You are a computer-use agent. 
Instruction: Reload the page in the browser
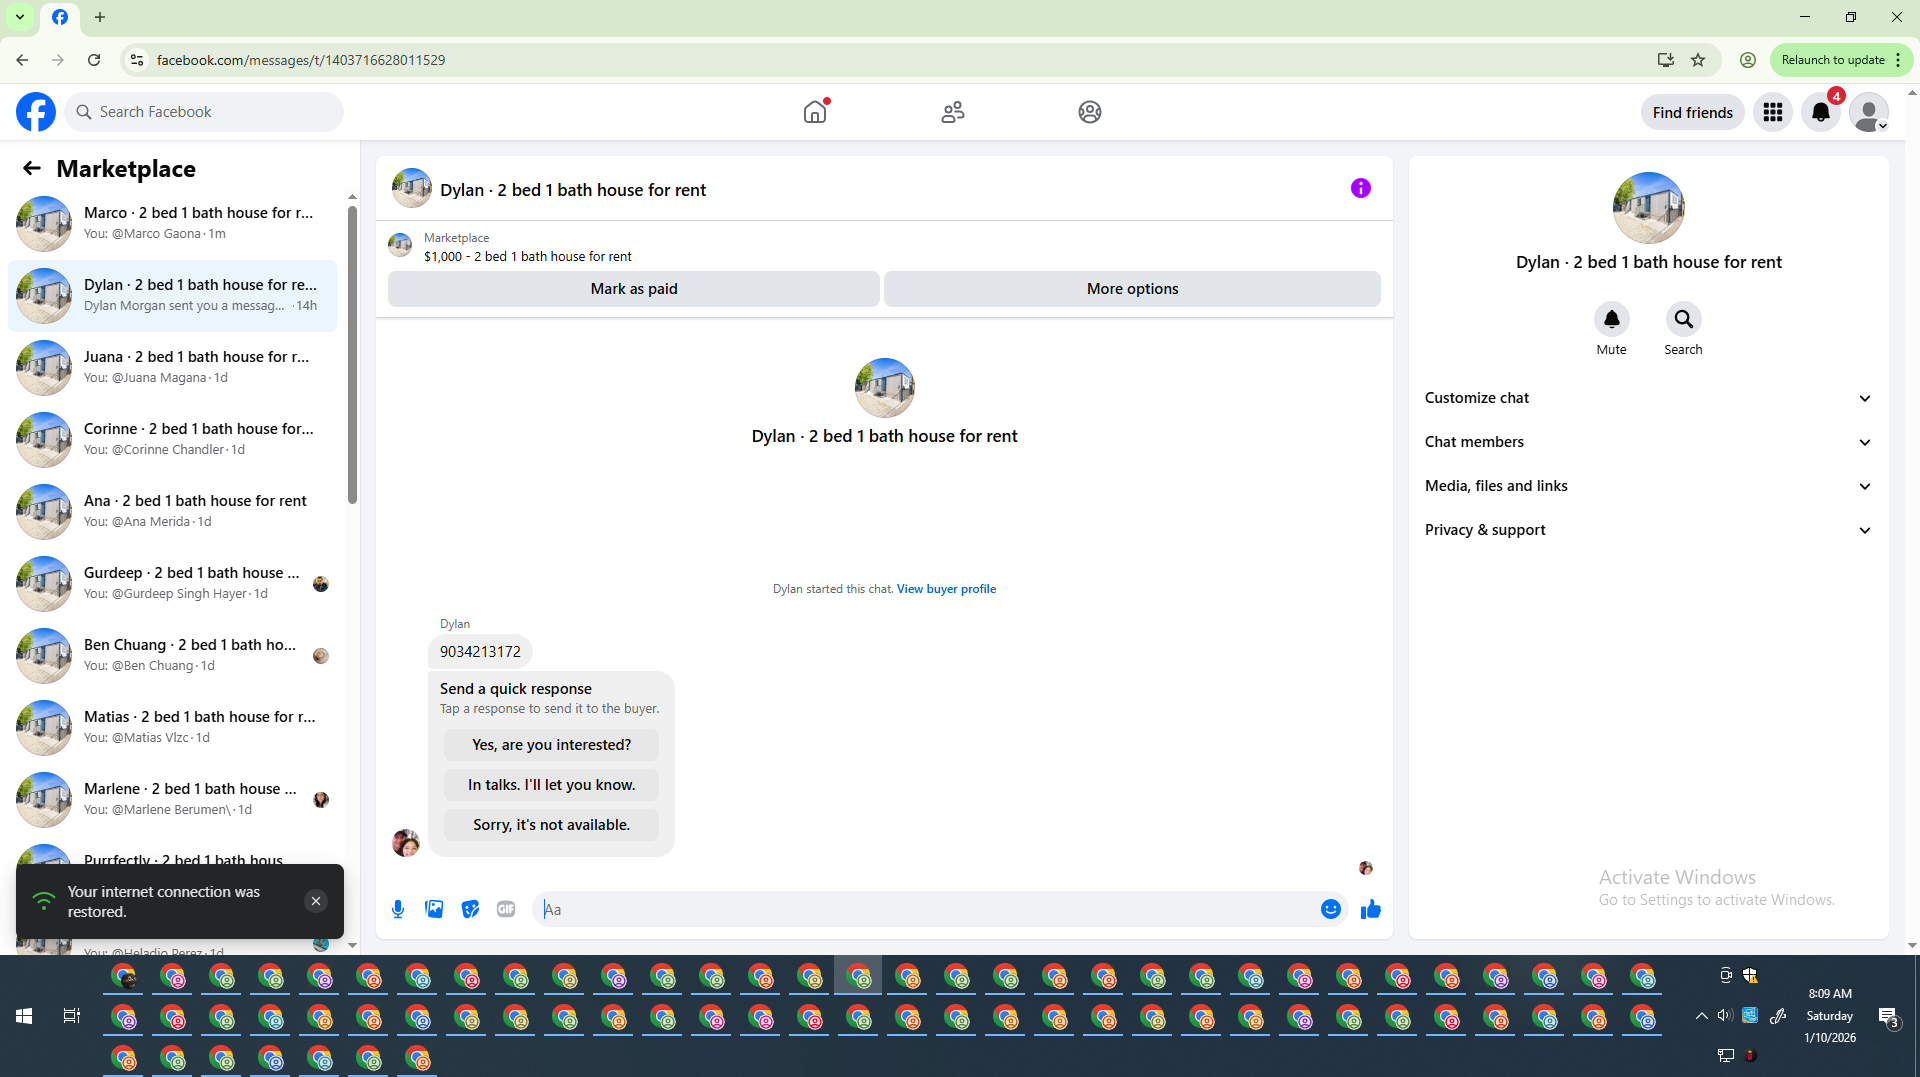coord(94,60)
